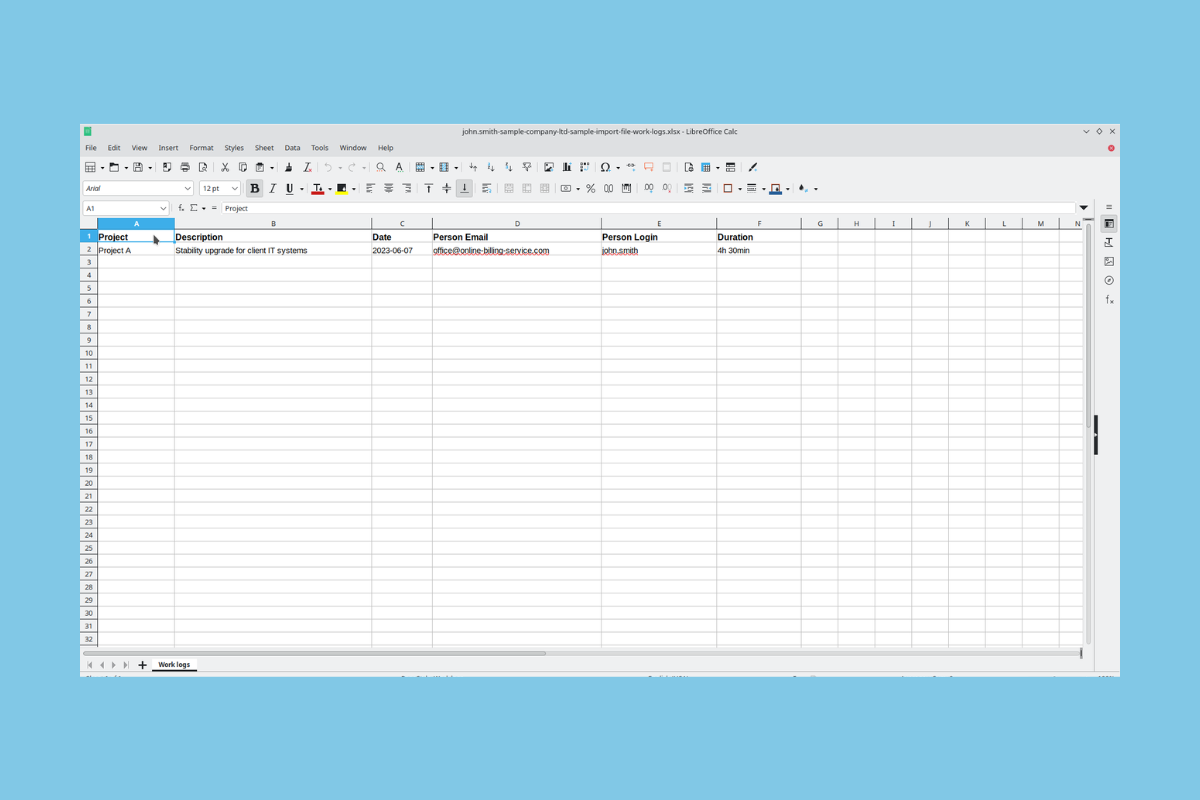Open Find and Replace magnifier icon
Screen dimensions: 1200x800
coord(381,167)
